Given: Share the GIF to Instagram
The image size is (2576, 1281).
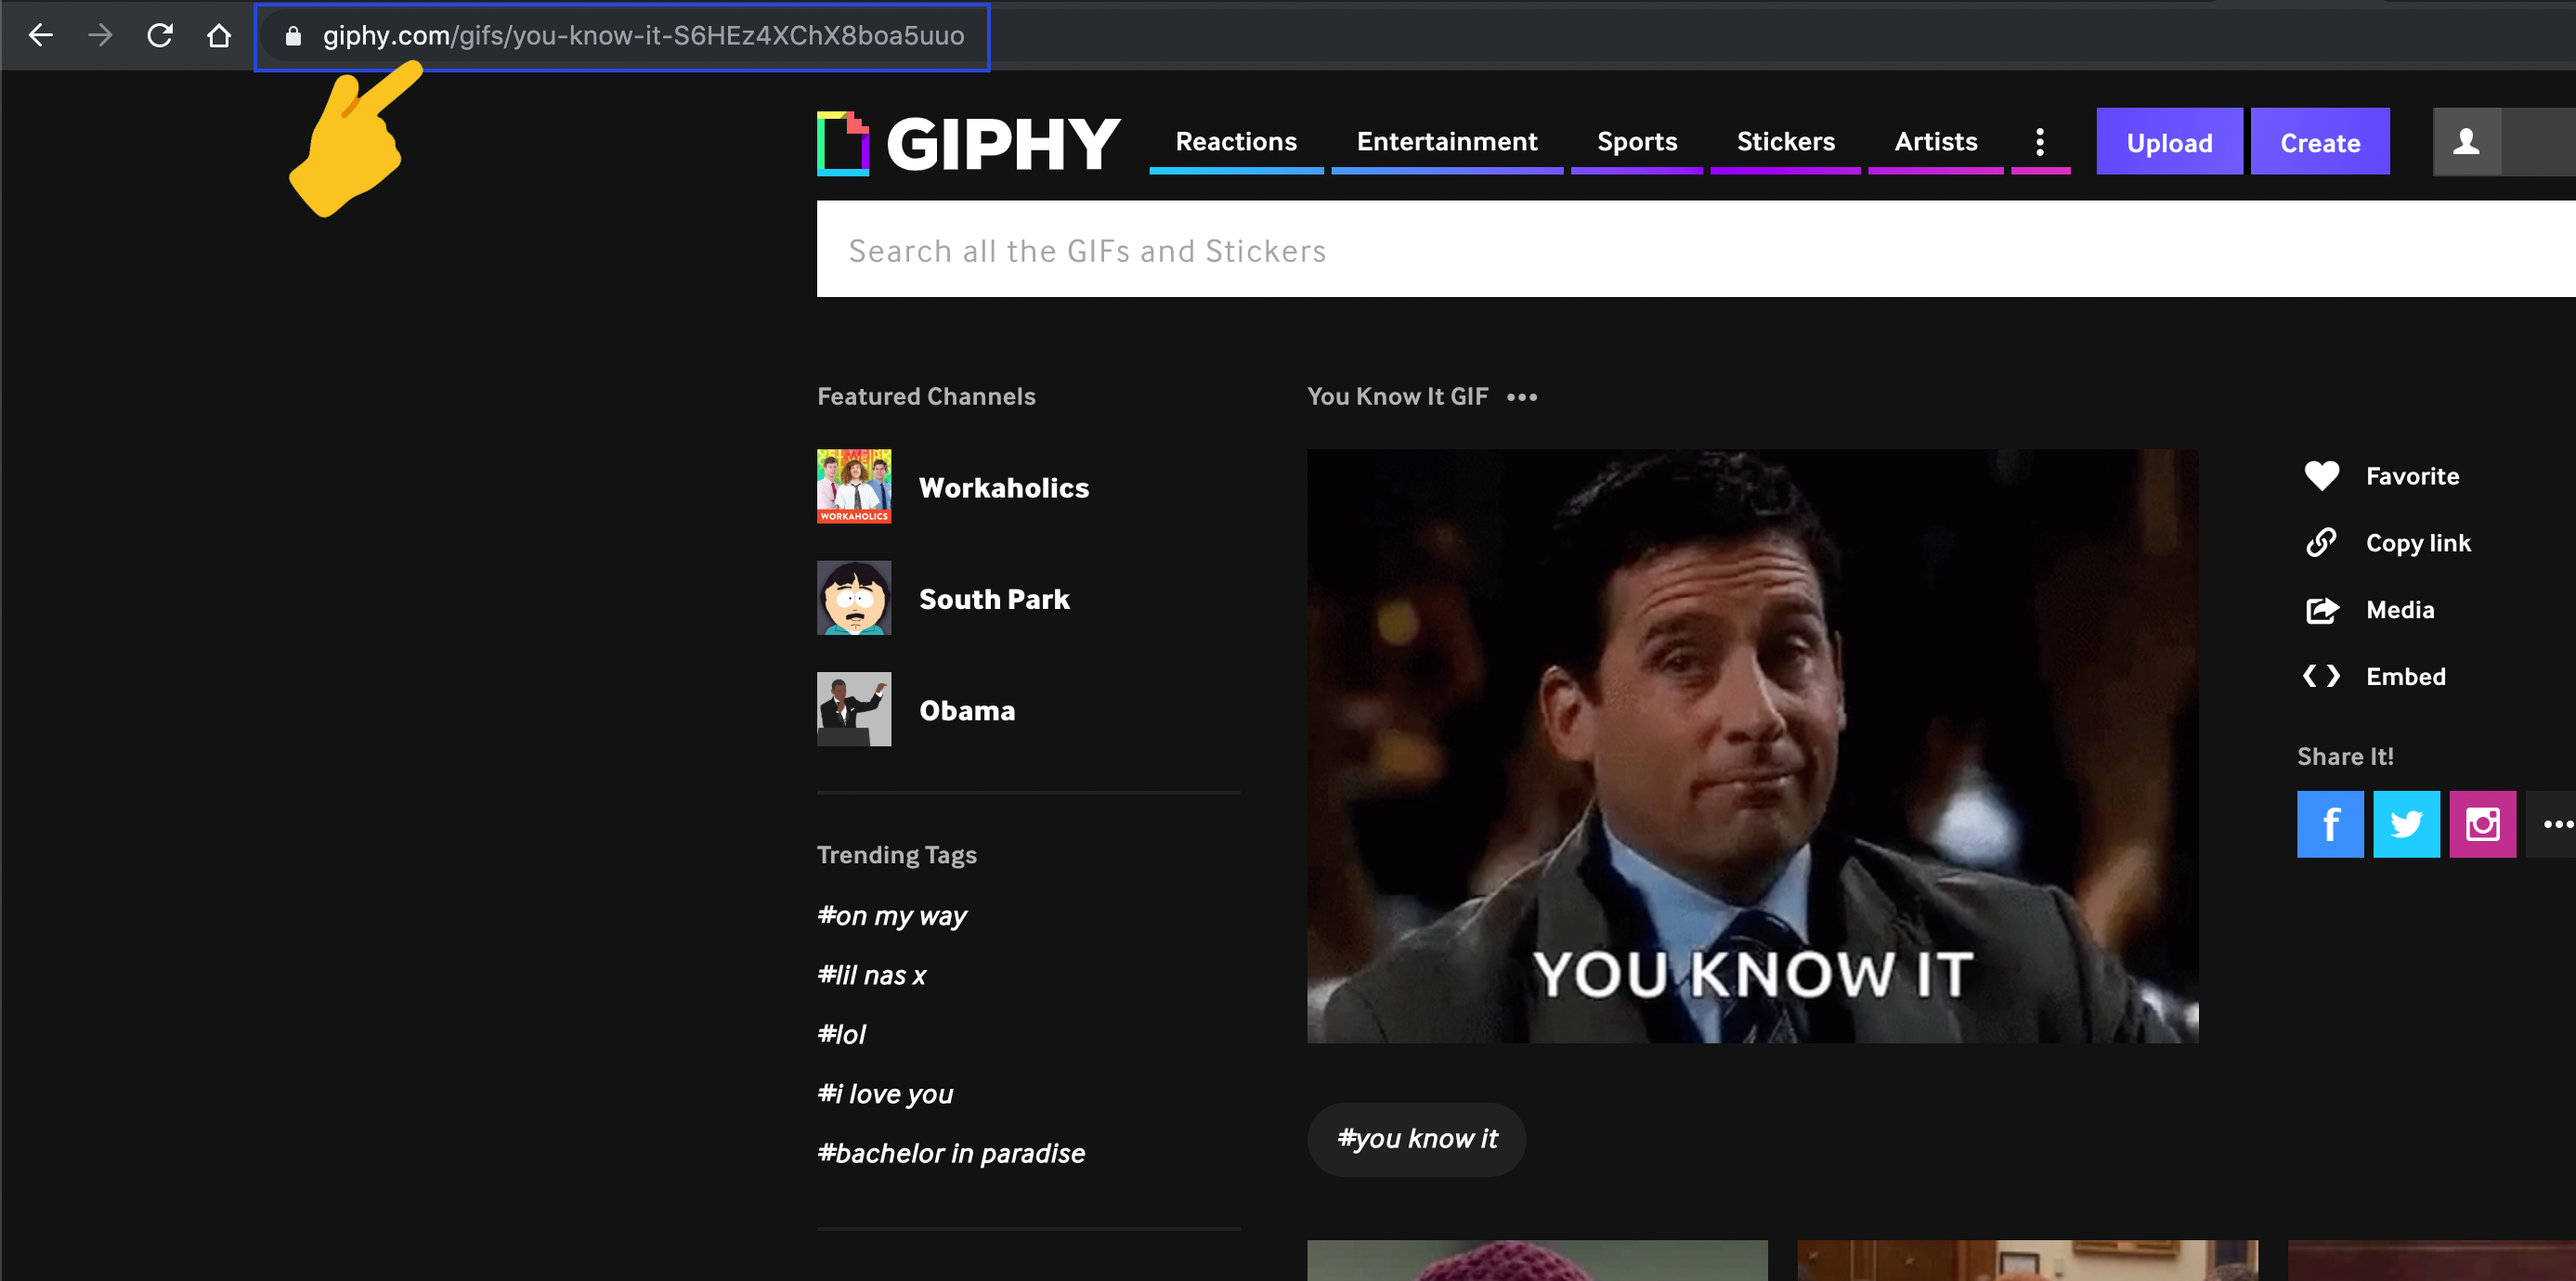Looking at the screenshot, I should pos(2483,824).
